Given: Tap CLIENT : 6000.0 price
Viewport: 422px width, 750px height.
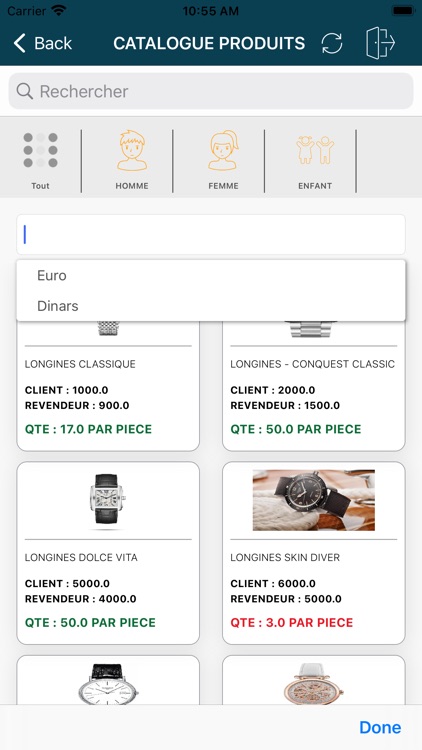Looking at the screenshot, I should pos(273,584).
